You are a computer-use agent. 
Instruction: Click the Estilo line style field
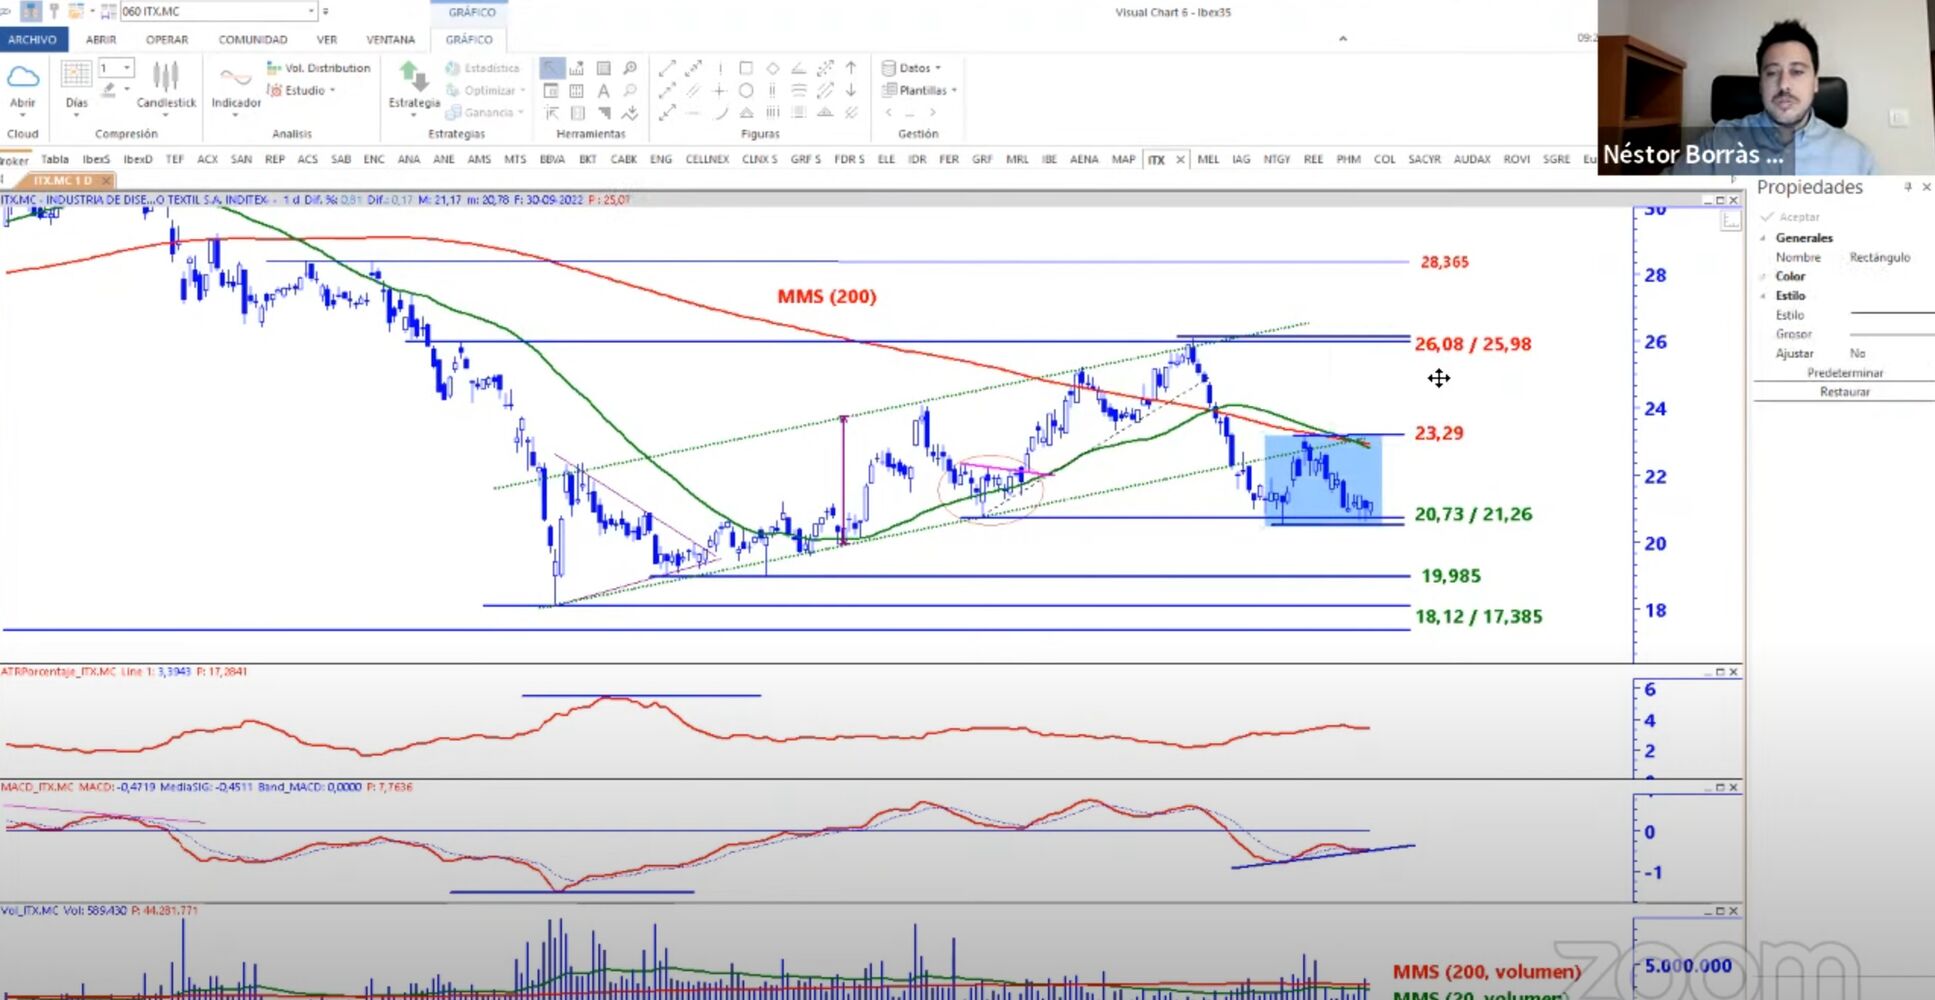(x=1891, y=315)
